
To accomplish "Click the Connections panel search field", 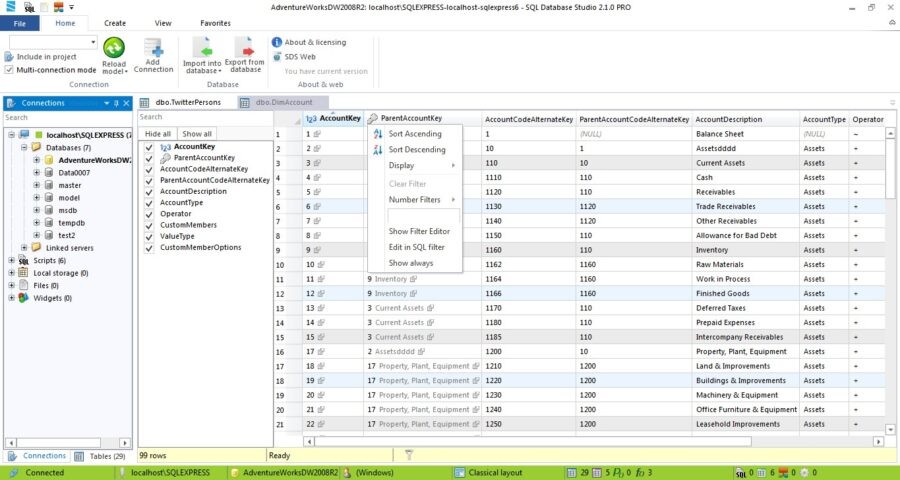I will tap(68, 118).
